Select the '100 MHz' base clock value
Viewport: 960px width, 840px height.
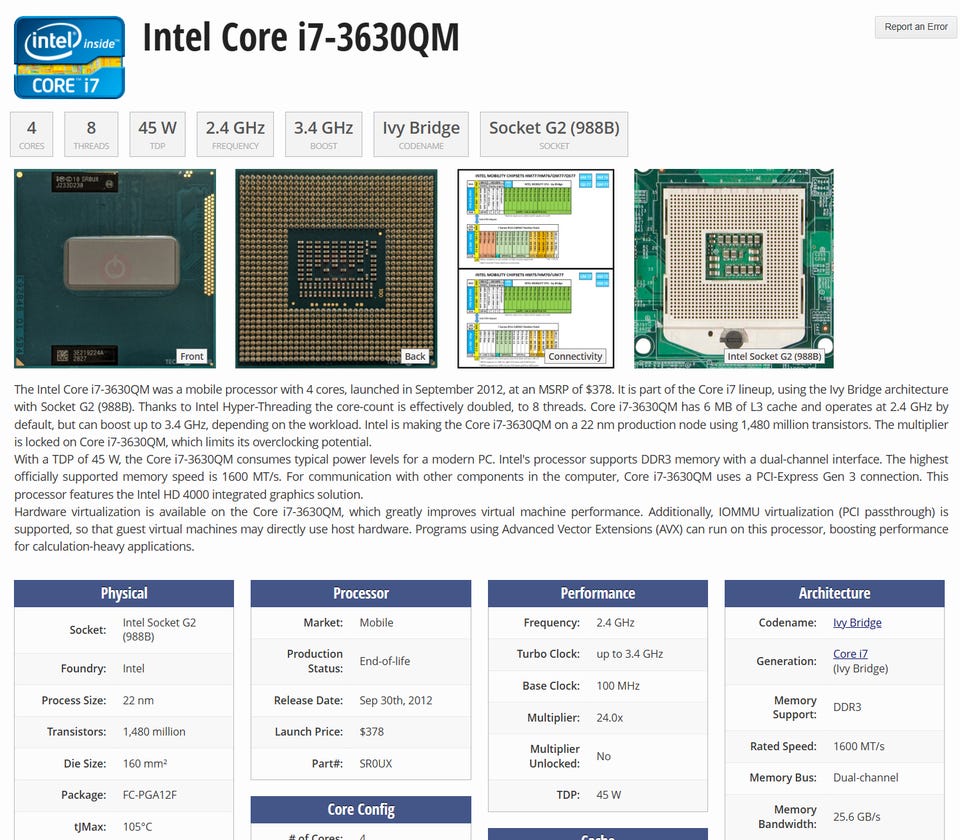point(618,686)
